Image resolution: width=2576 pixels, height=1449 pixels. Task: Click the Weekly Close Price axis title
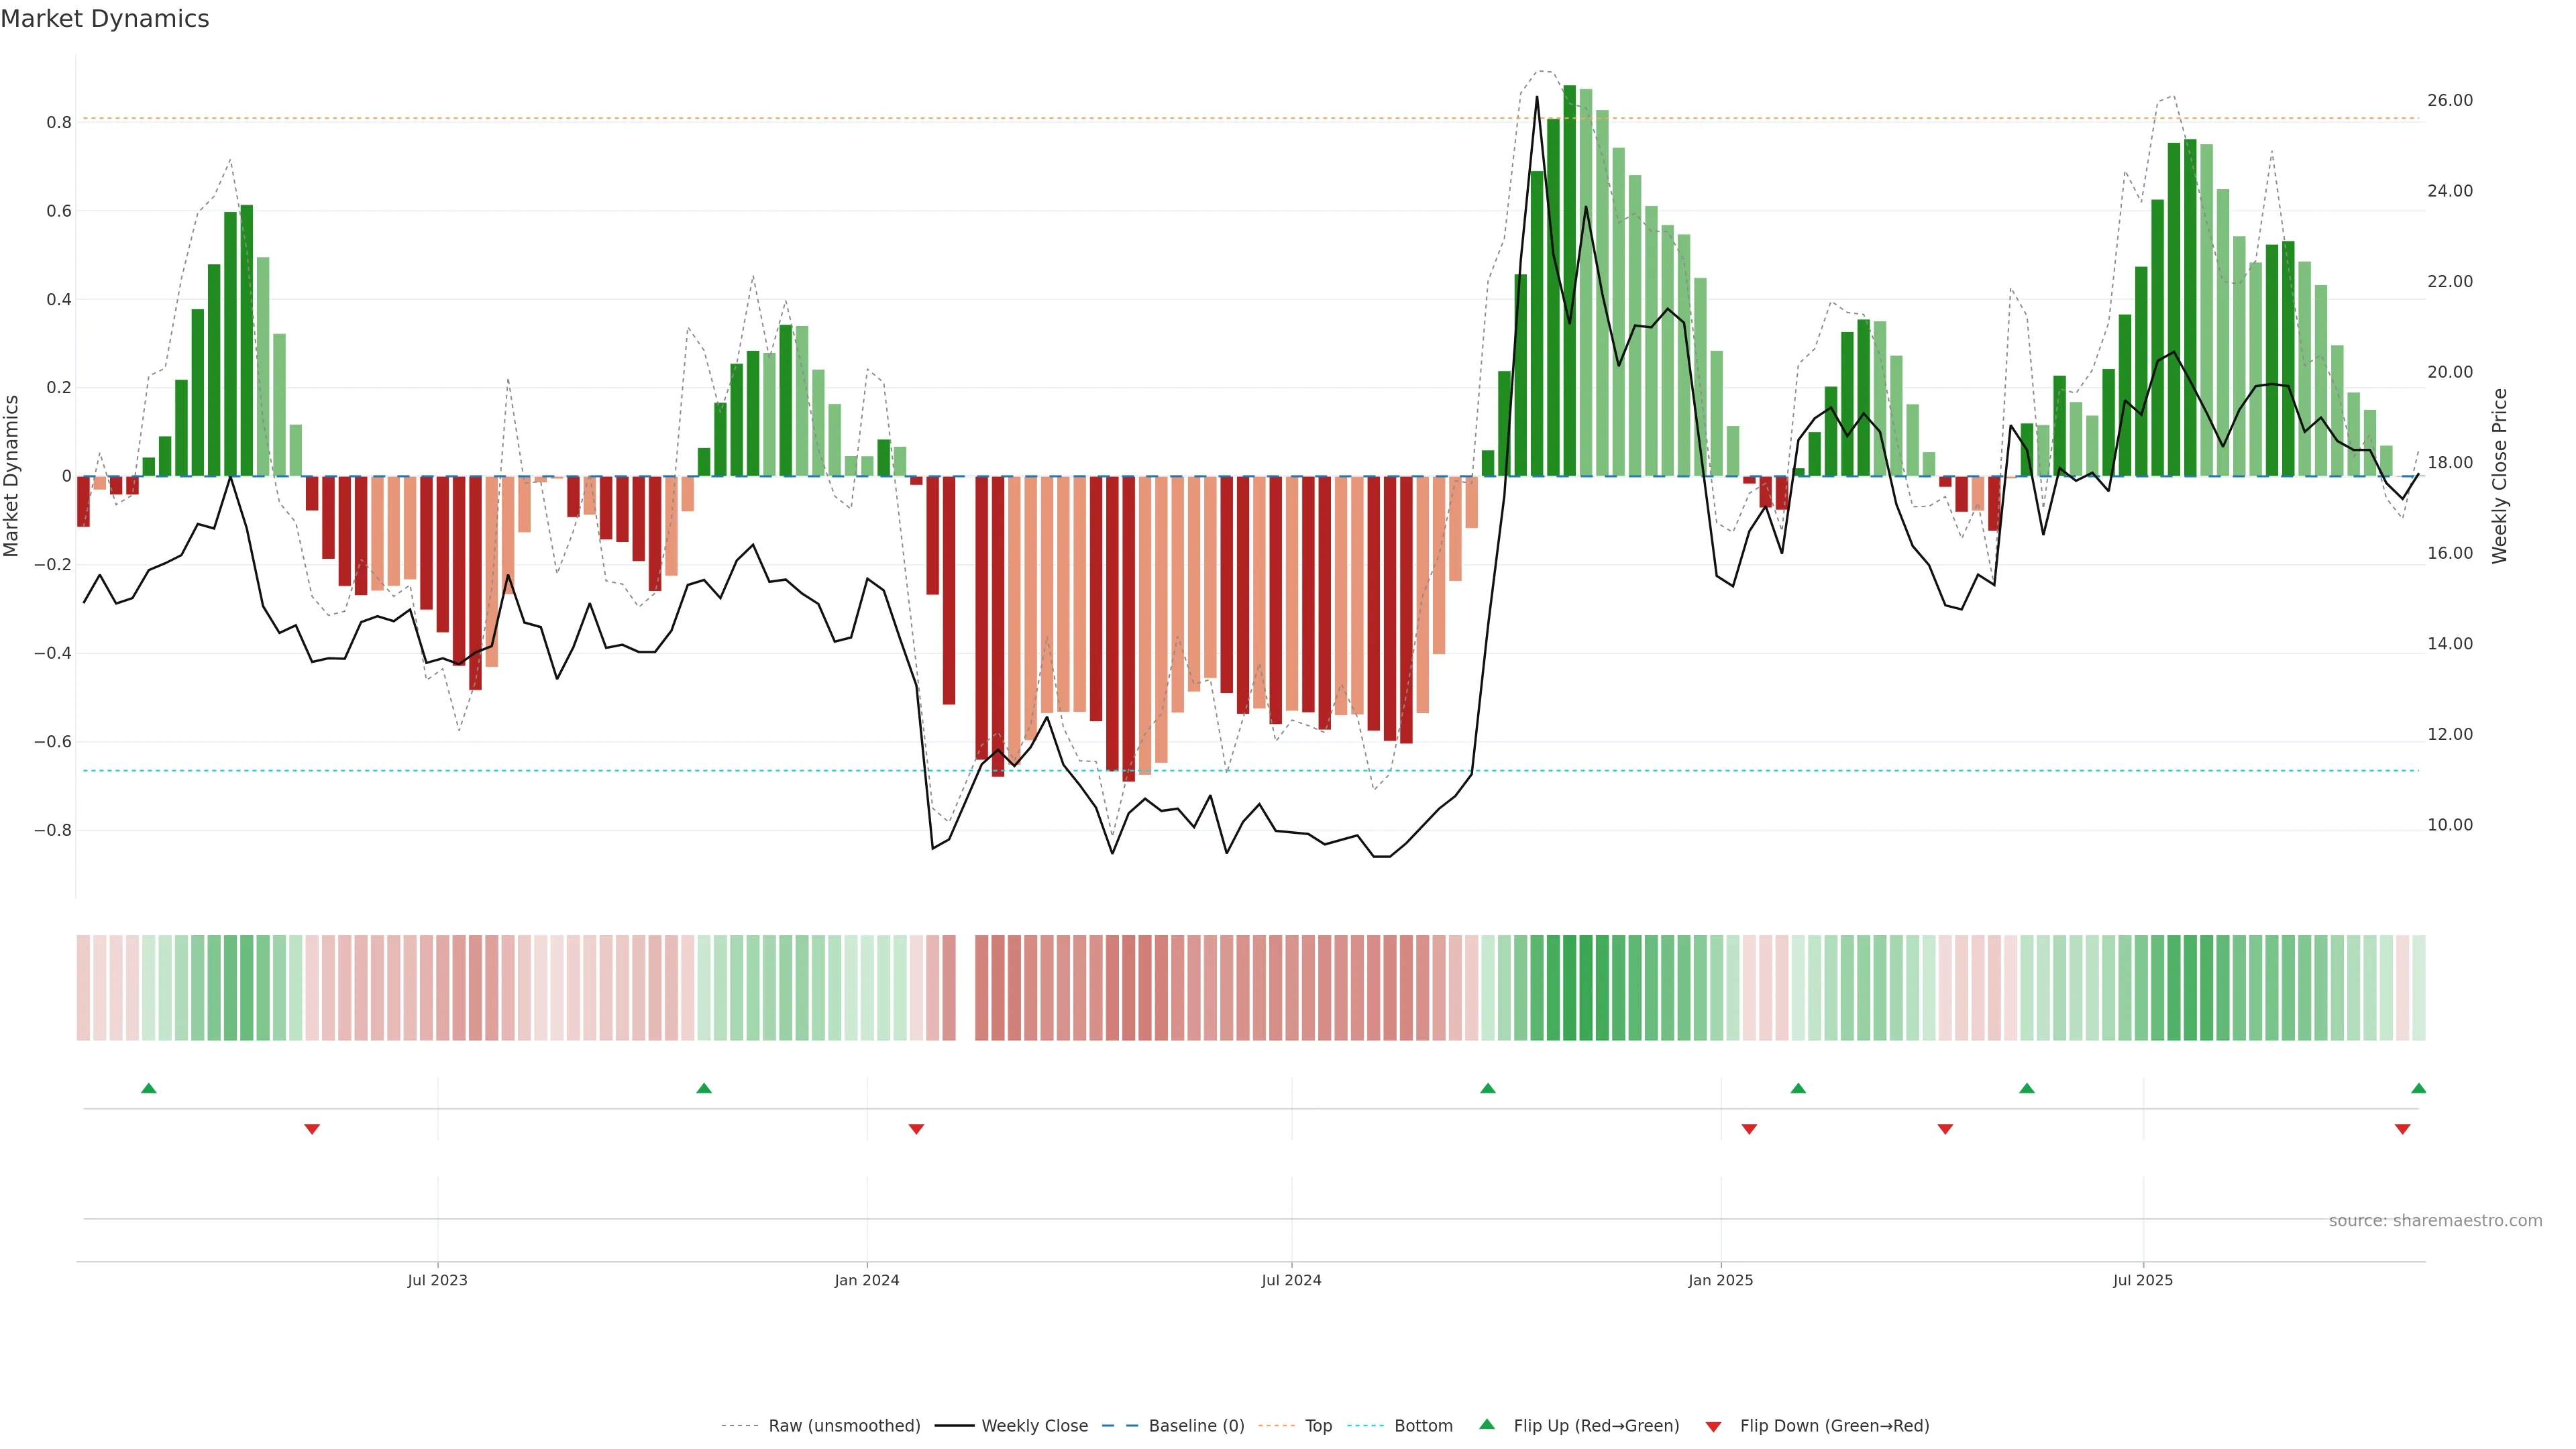[x=2500, y=476]
